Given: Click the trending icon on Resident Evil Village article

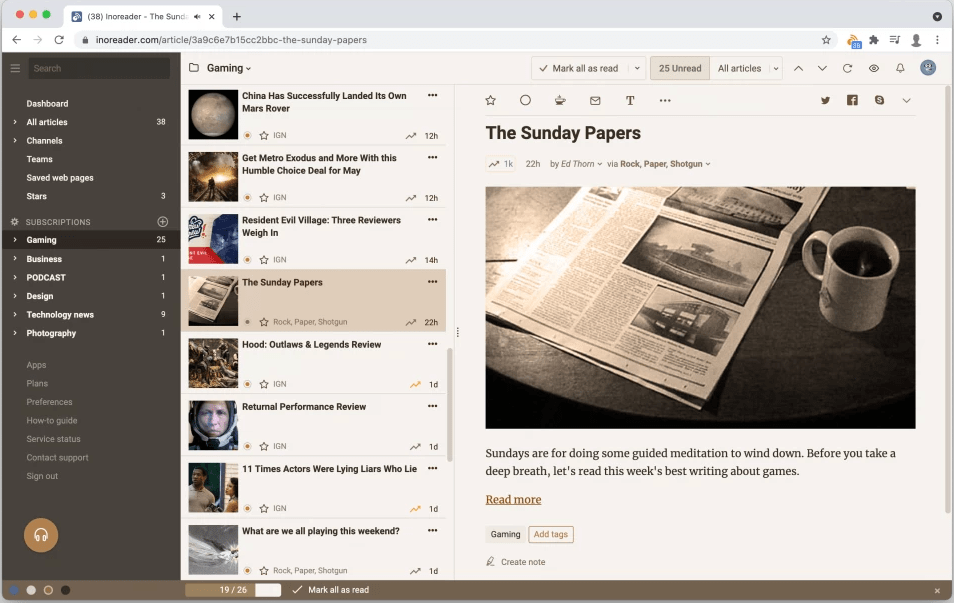Looking at the screenshot, I should pos(411,260).
